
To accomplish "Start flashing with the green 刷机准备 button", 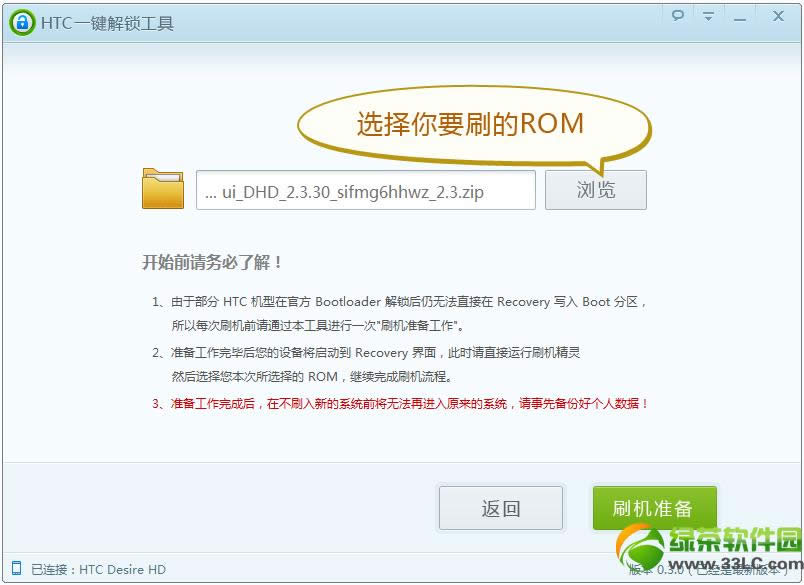I will [654, 508].
